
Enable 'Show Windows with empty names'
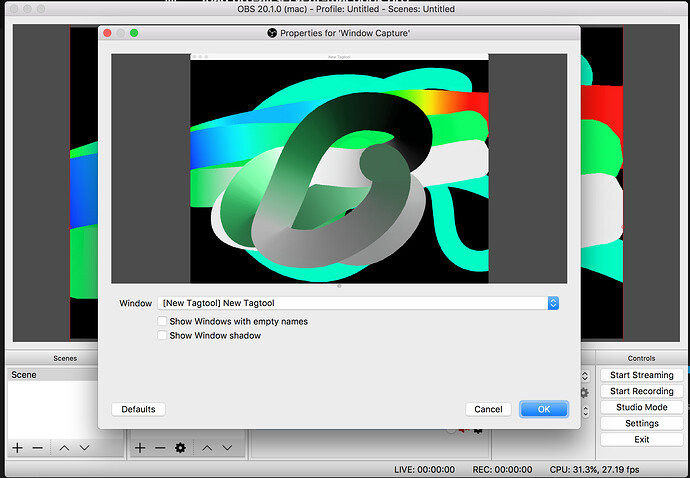[x=162, y=322]
